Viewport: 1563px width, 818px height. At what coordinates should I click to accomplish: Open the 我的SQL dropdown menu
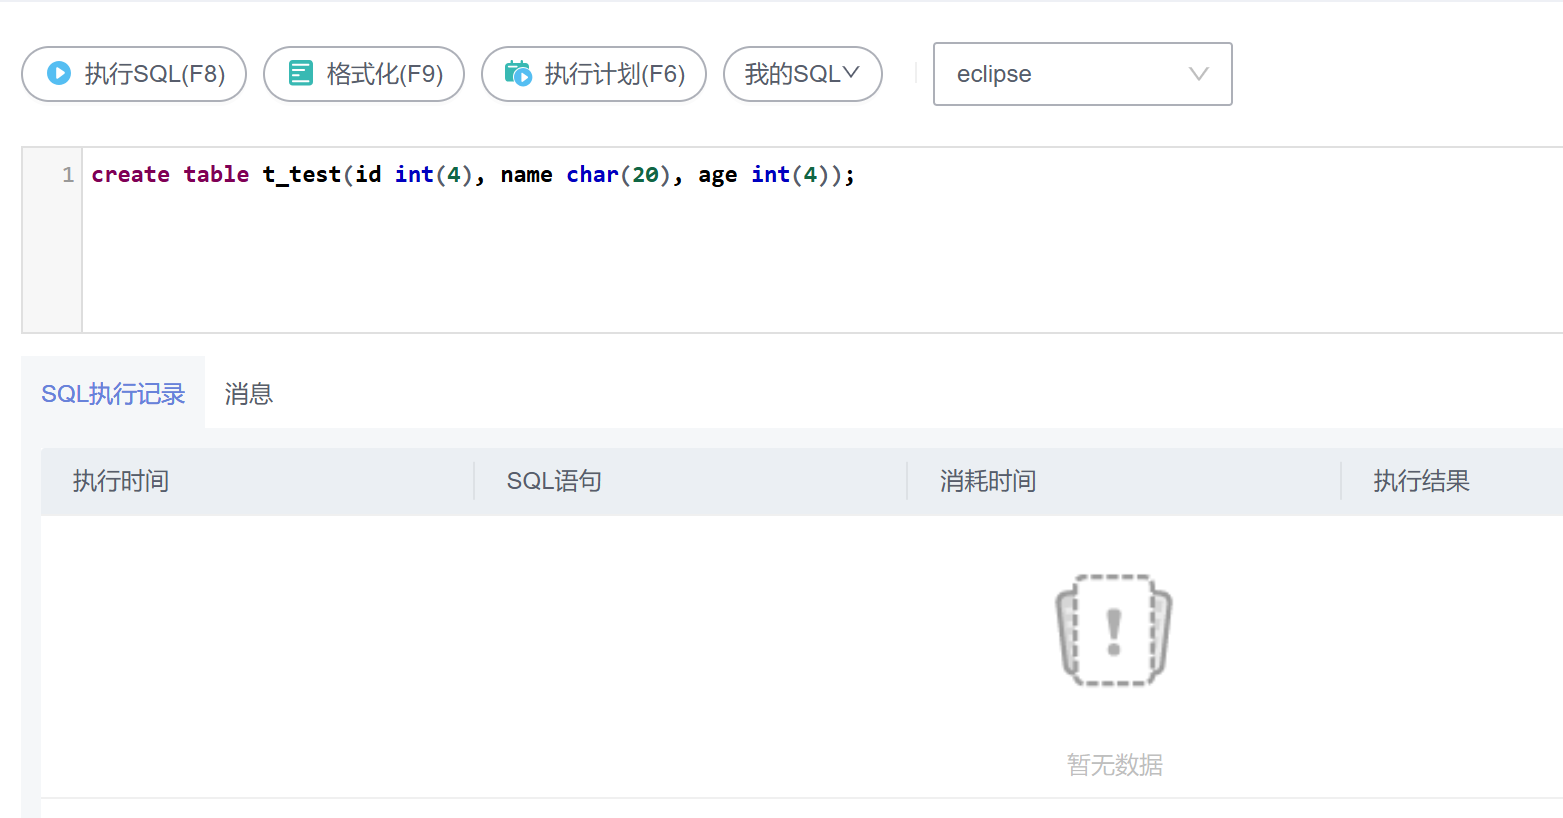click(x=792, y=74)
